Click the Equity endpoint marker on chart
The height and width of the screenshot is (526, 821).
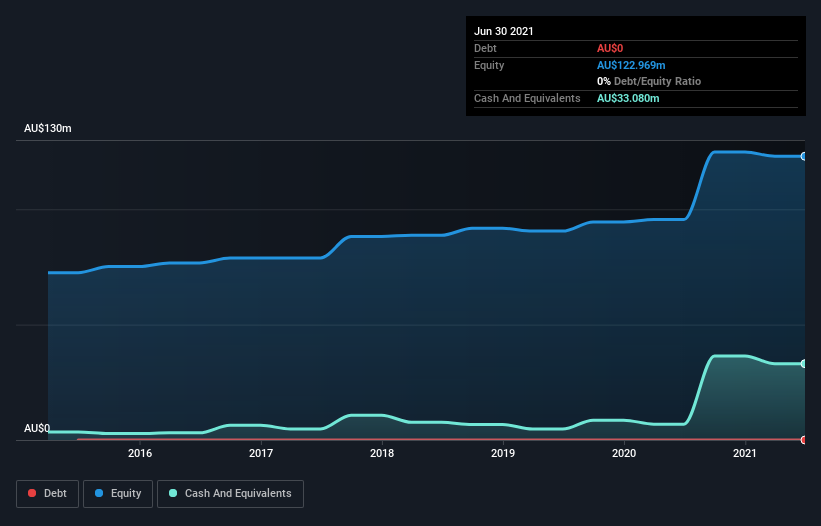tap(804, 156)
